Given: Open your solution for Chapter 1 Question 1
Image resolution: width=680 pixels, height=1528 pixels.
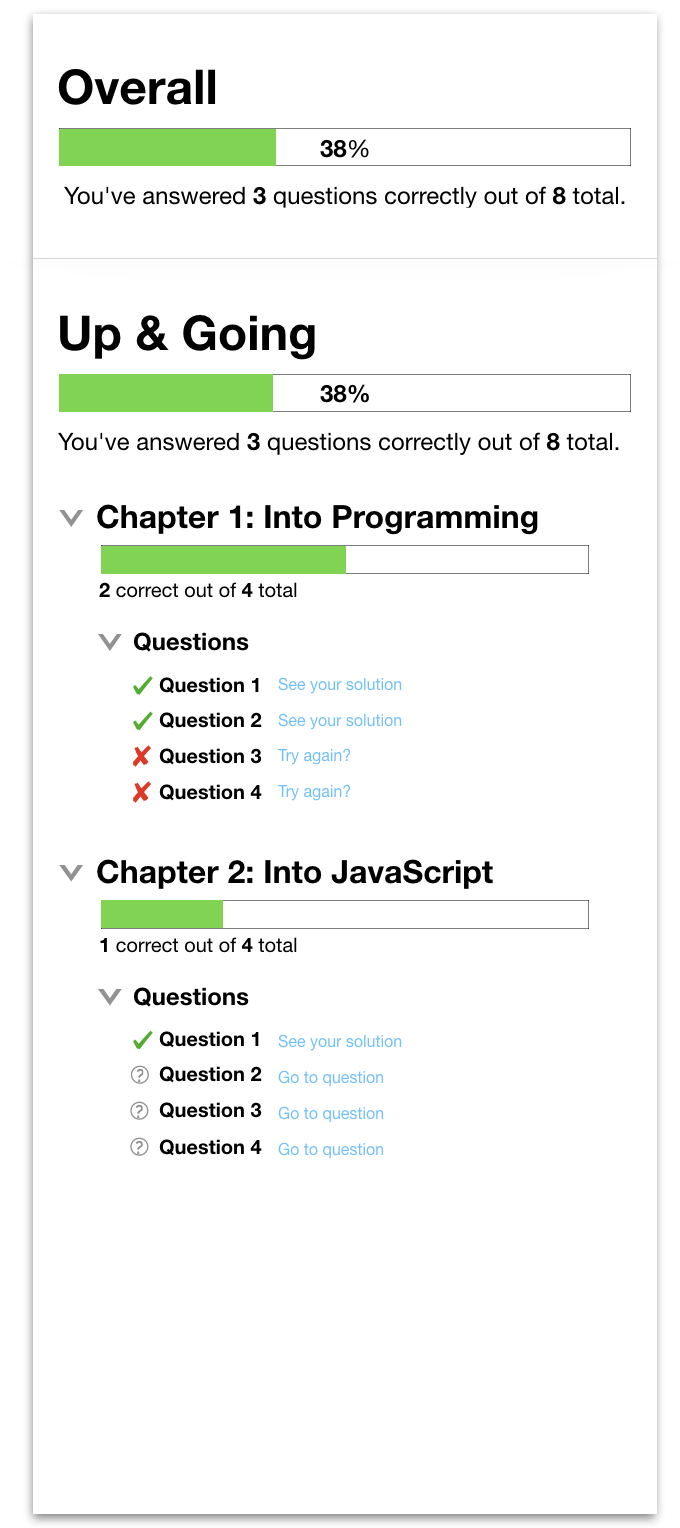Looking at the screenshot, I should coord(339,684).
